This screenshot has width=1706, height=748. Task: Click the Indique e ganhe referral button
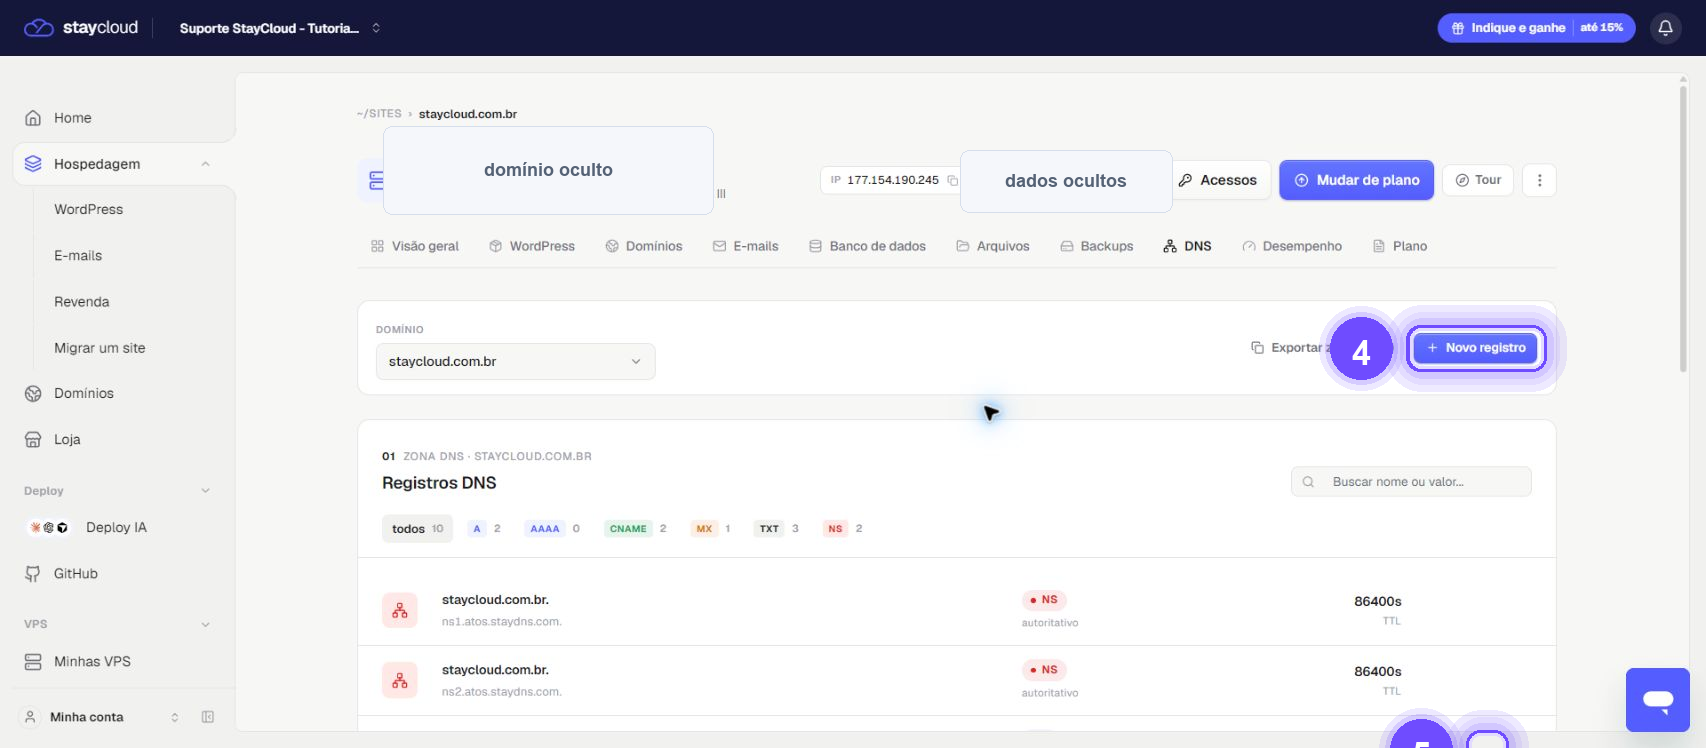click(x=1536, y=28)
